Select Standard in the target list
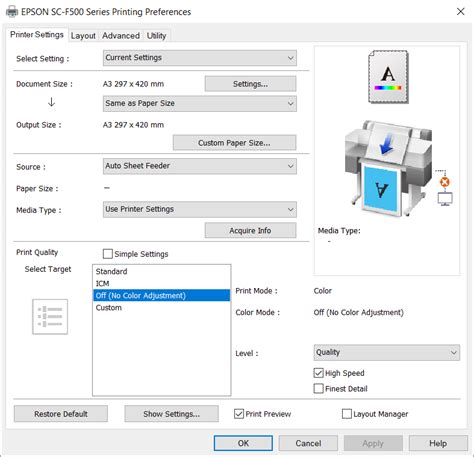This screenshot has width=474, height=457. click(162, 271)
